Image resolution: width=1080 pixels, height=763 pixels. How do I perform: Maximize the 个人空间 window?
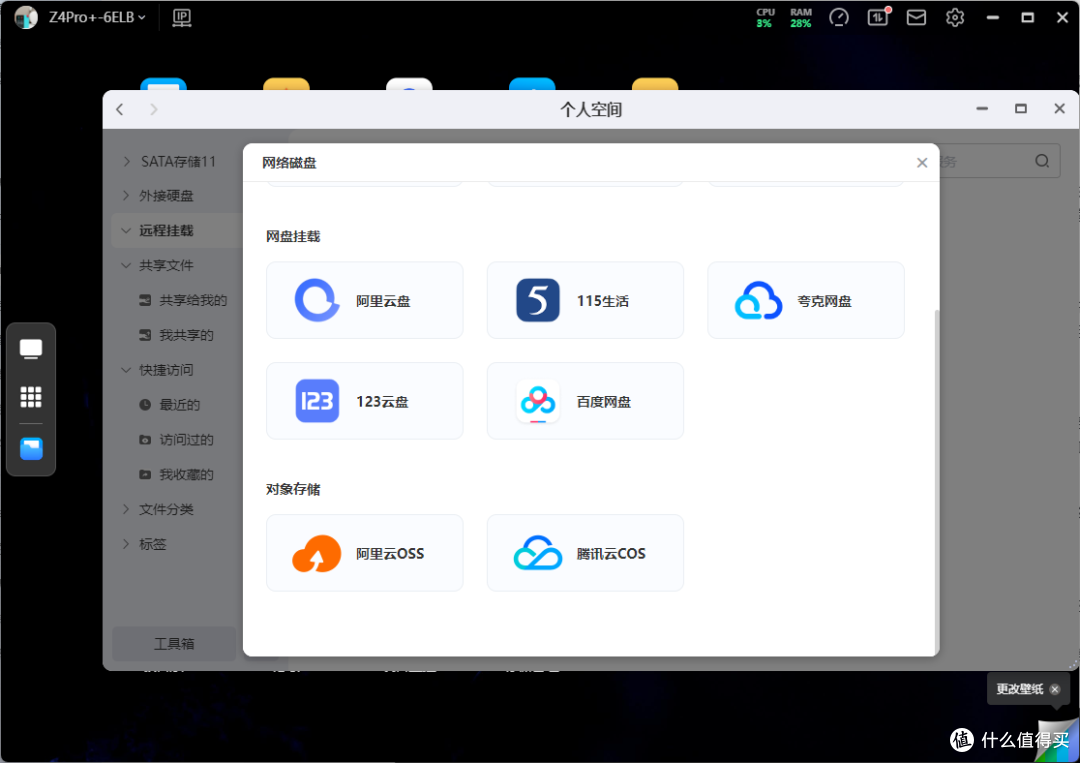click(x=1021, y=109)
